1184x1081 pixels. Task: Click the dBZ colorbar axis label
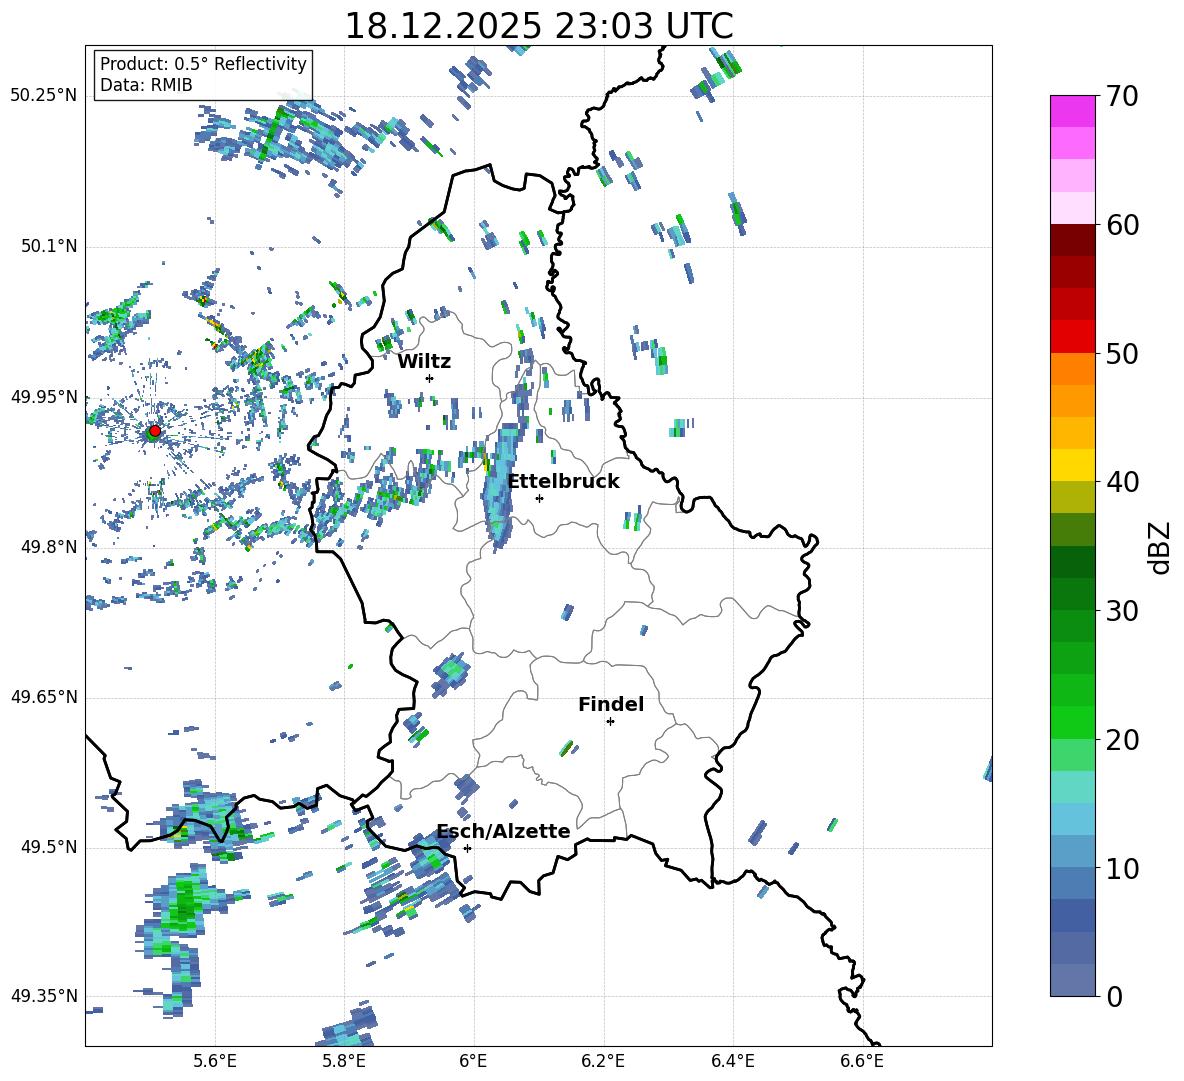tap(1161, 547)
